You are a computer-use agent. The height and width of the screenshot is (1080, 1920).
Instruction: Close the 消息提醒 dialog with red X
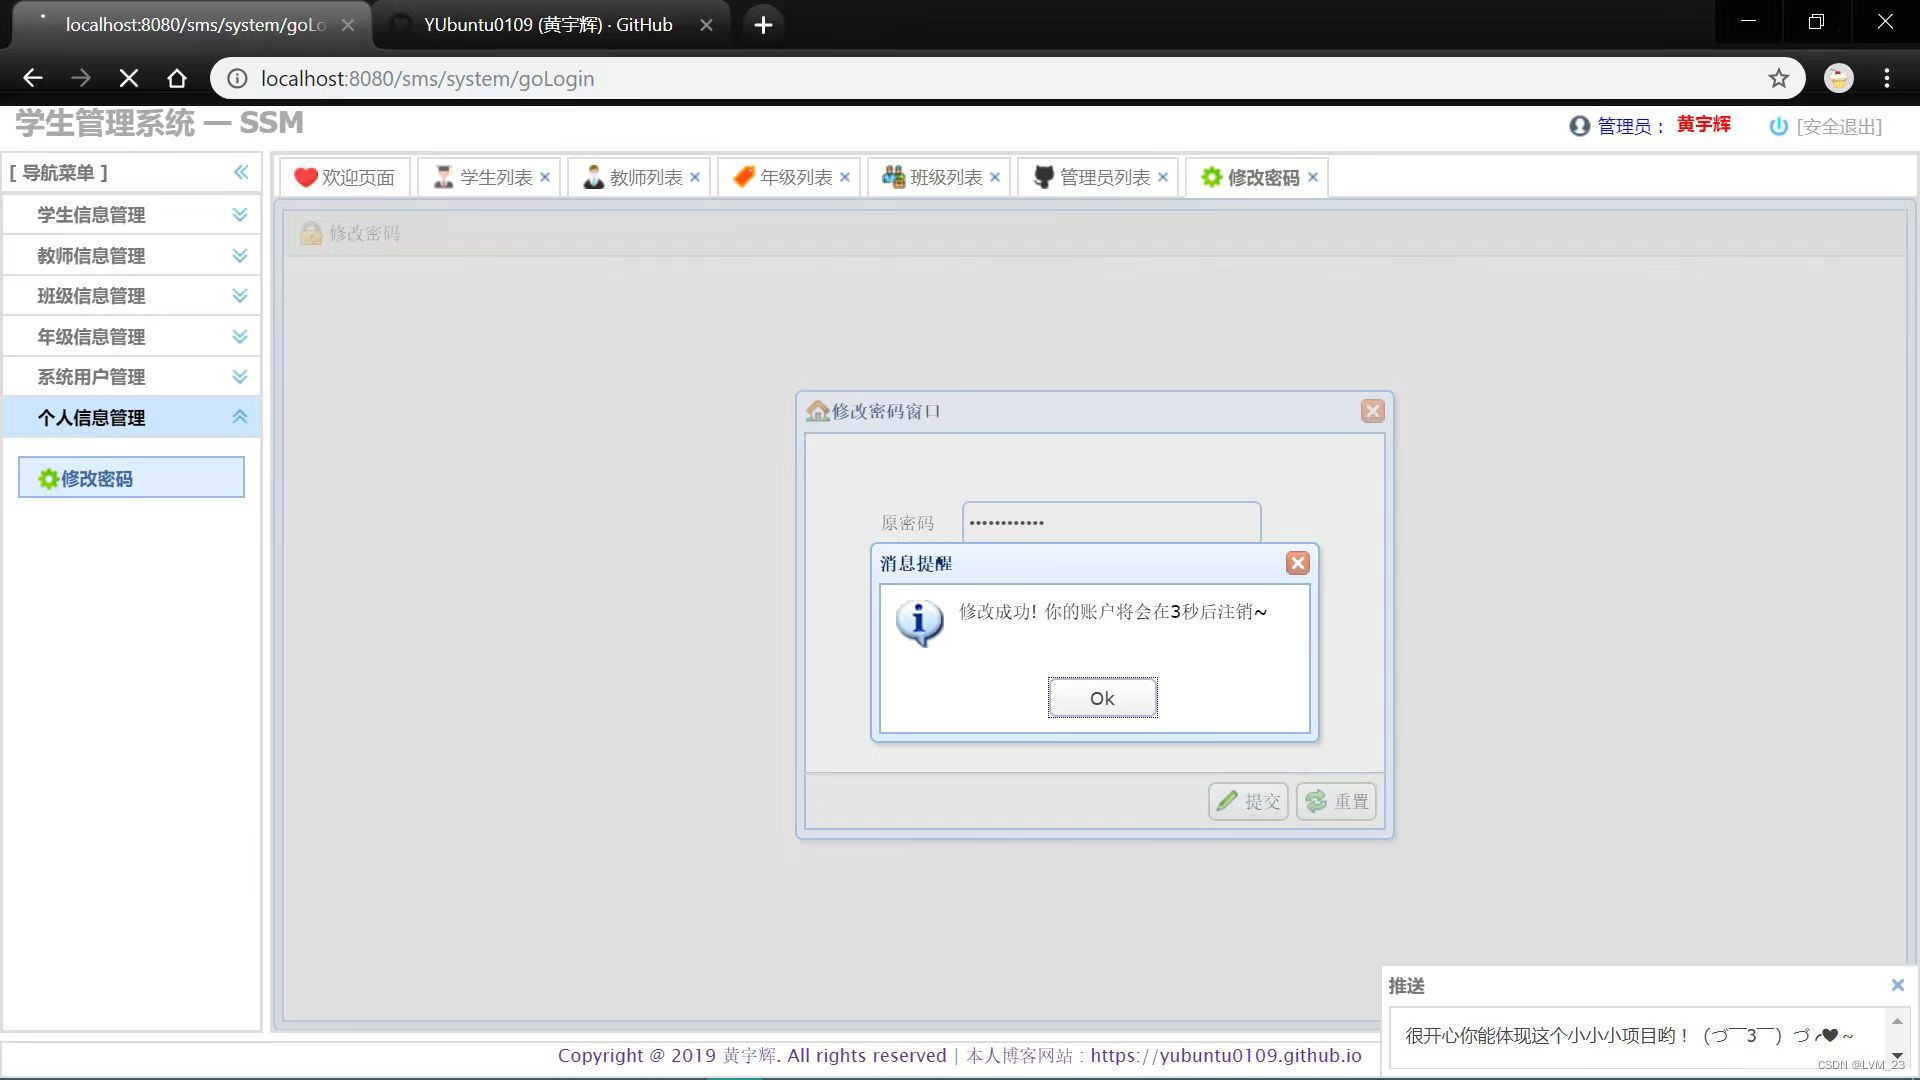(1298, 563)
